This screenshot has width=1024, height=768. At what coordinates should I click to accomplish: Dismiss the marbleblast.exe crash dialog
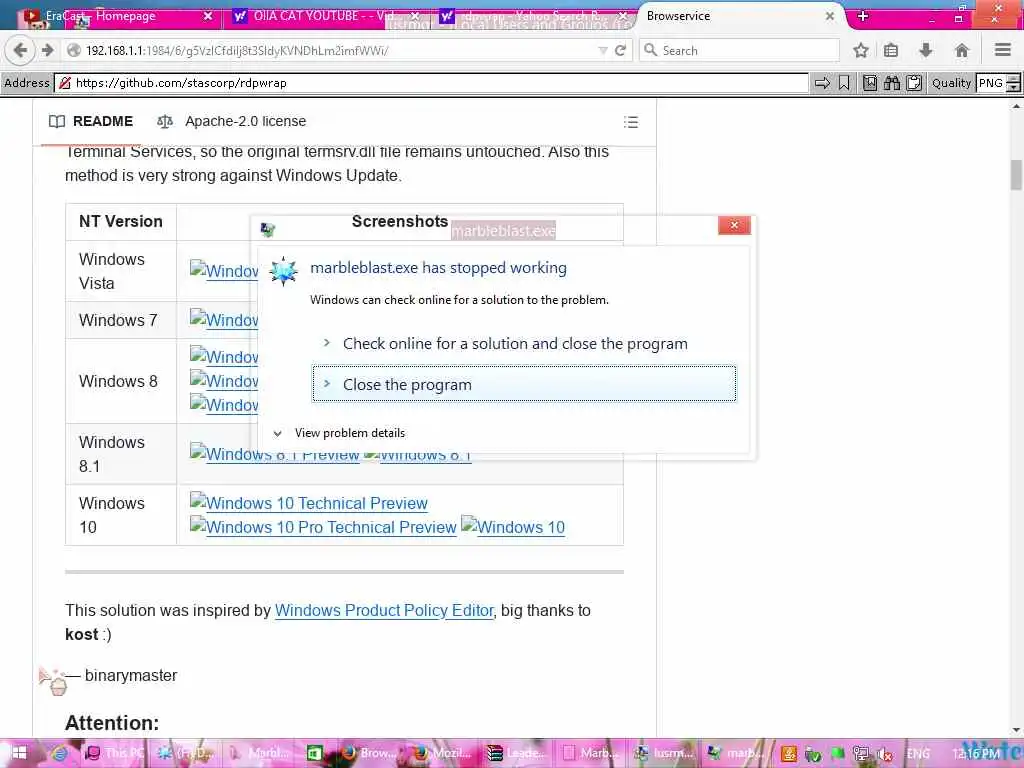pos(734,225)
